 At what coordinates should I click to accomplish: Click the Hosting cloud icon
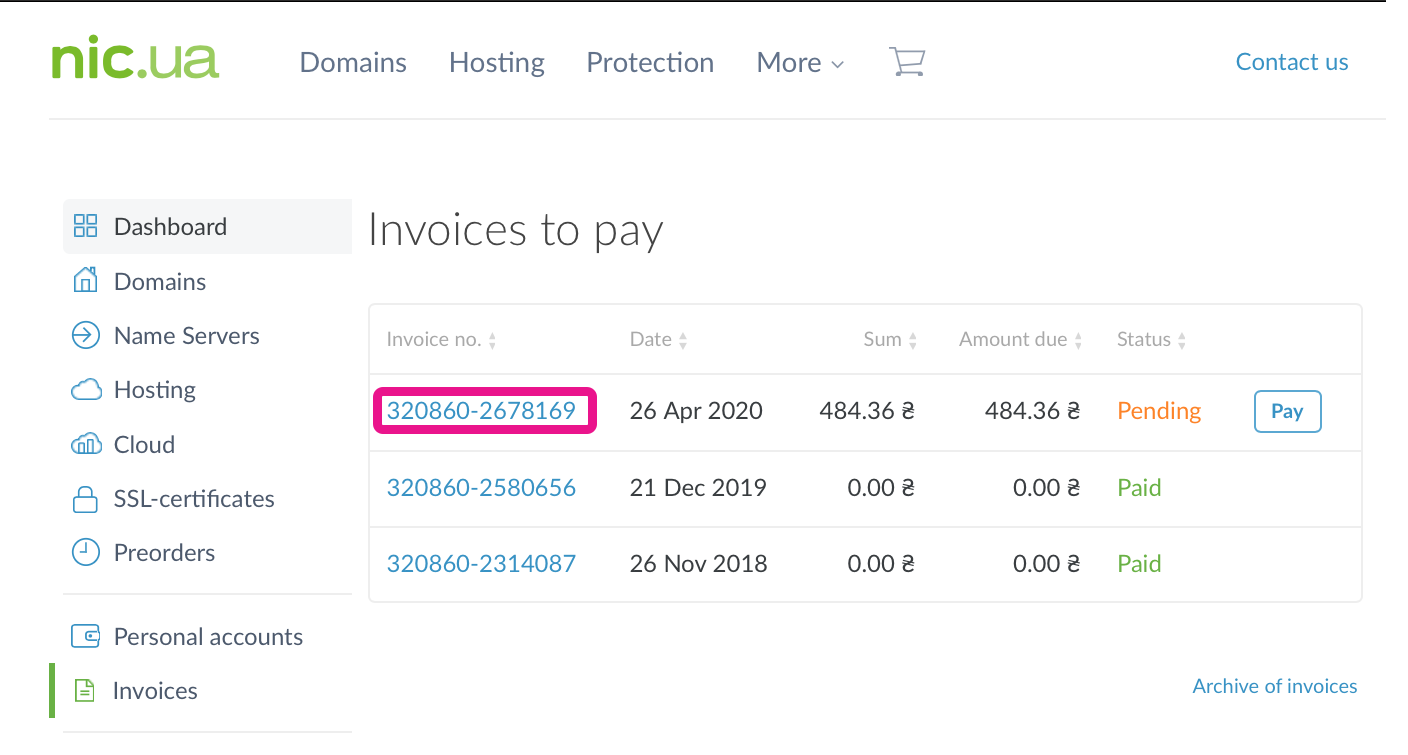(x=86, y=390)
